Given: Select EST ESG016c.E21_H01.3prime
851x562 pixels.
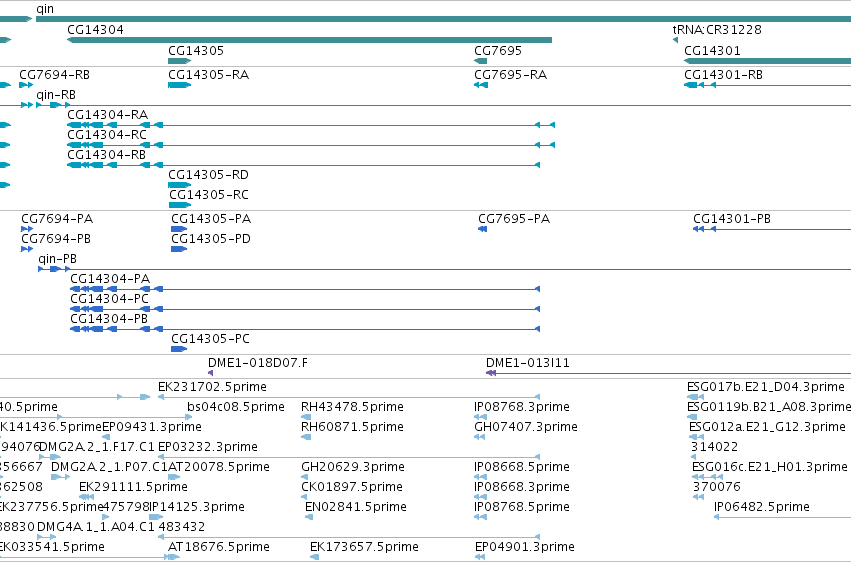Looking at the screenshot, I should click(770, 467).
